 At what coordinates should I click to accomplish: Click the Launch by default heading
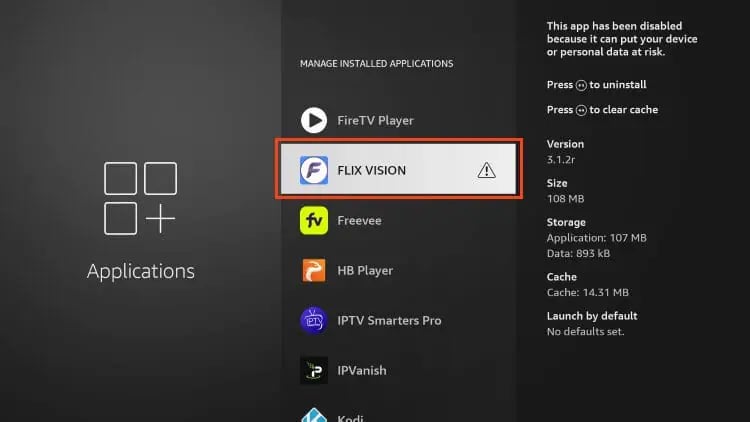592,316
